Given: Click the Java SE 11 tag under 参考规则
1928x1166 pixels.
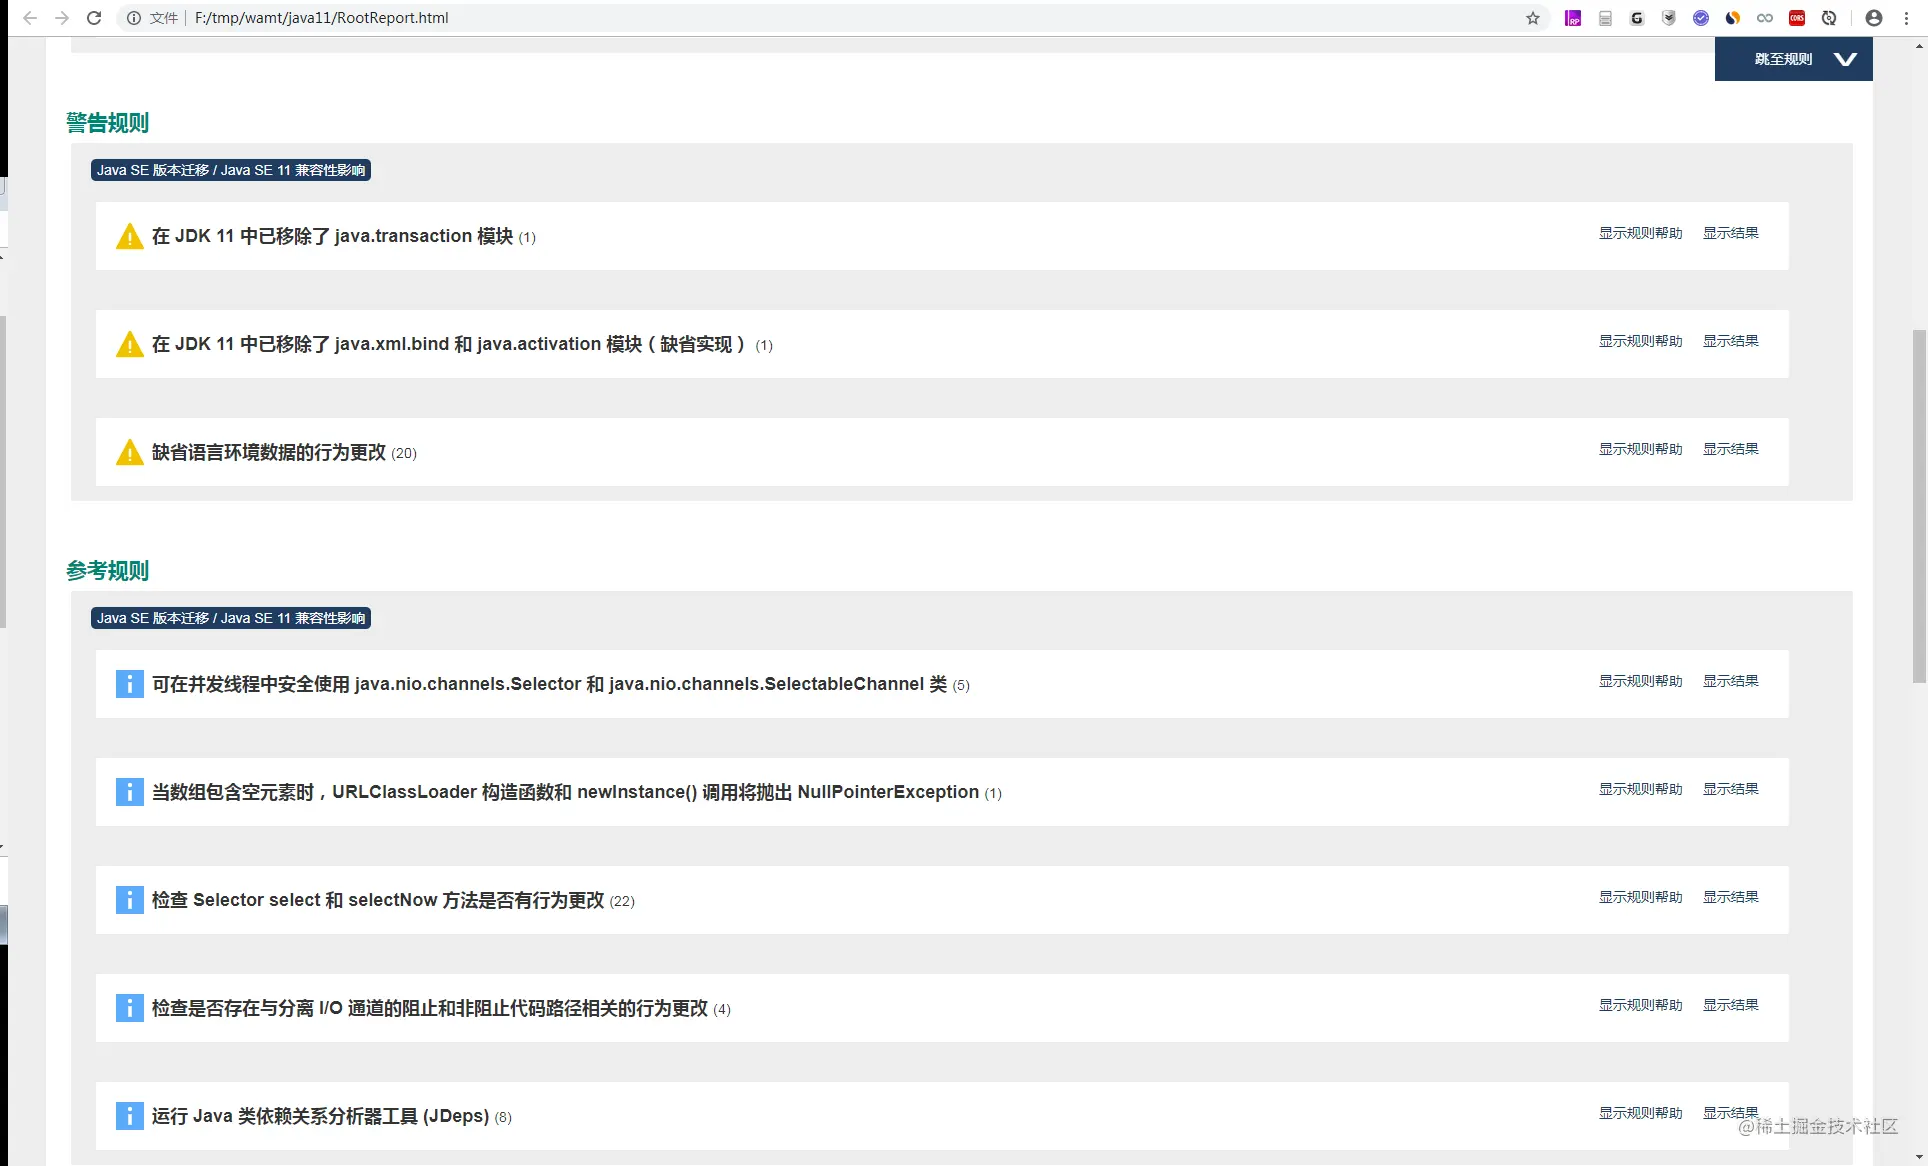Looking at the screenshot, I should 231,618.
